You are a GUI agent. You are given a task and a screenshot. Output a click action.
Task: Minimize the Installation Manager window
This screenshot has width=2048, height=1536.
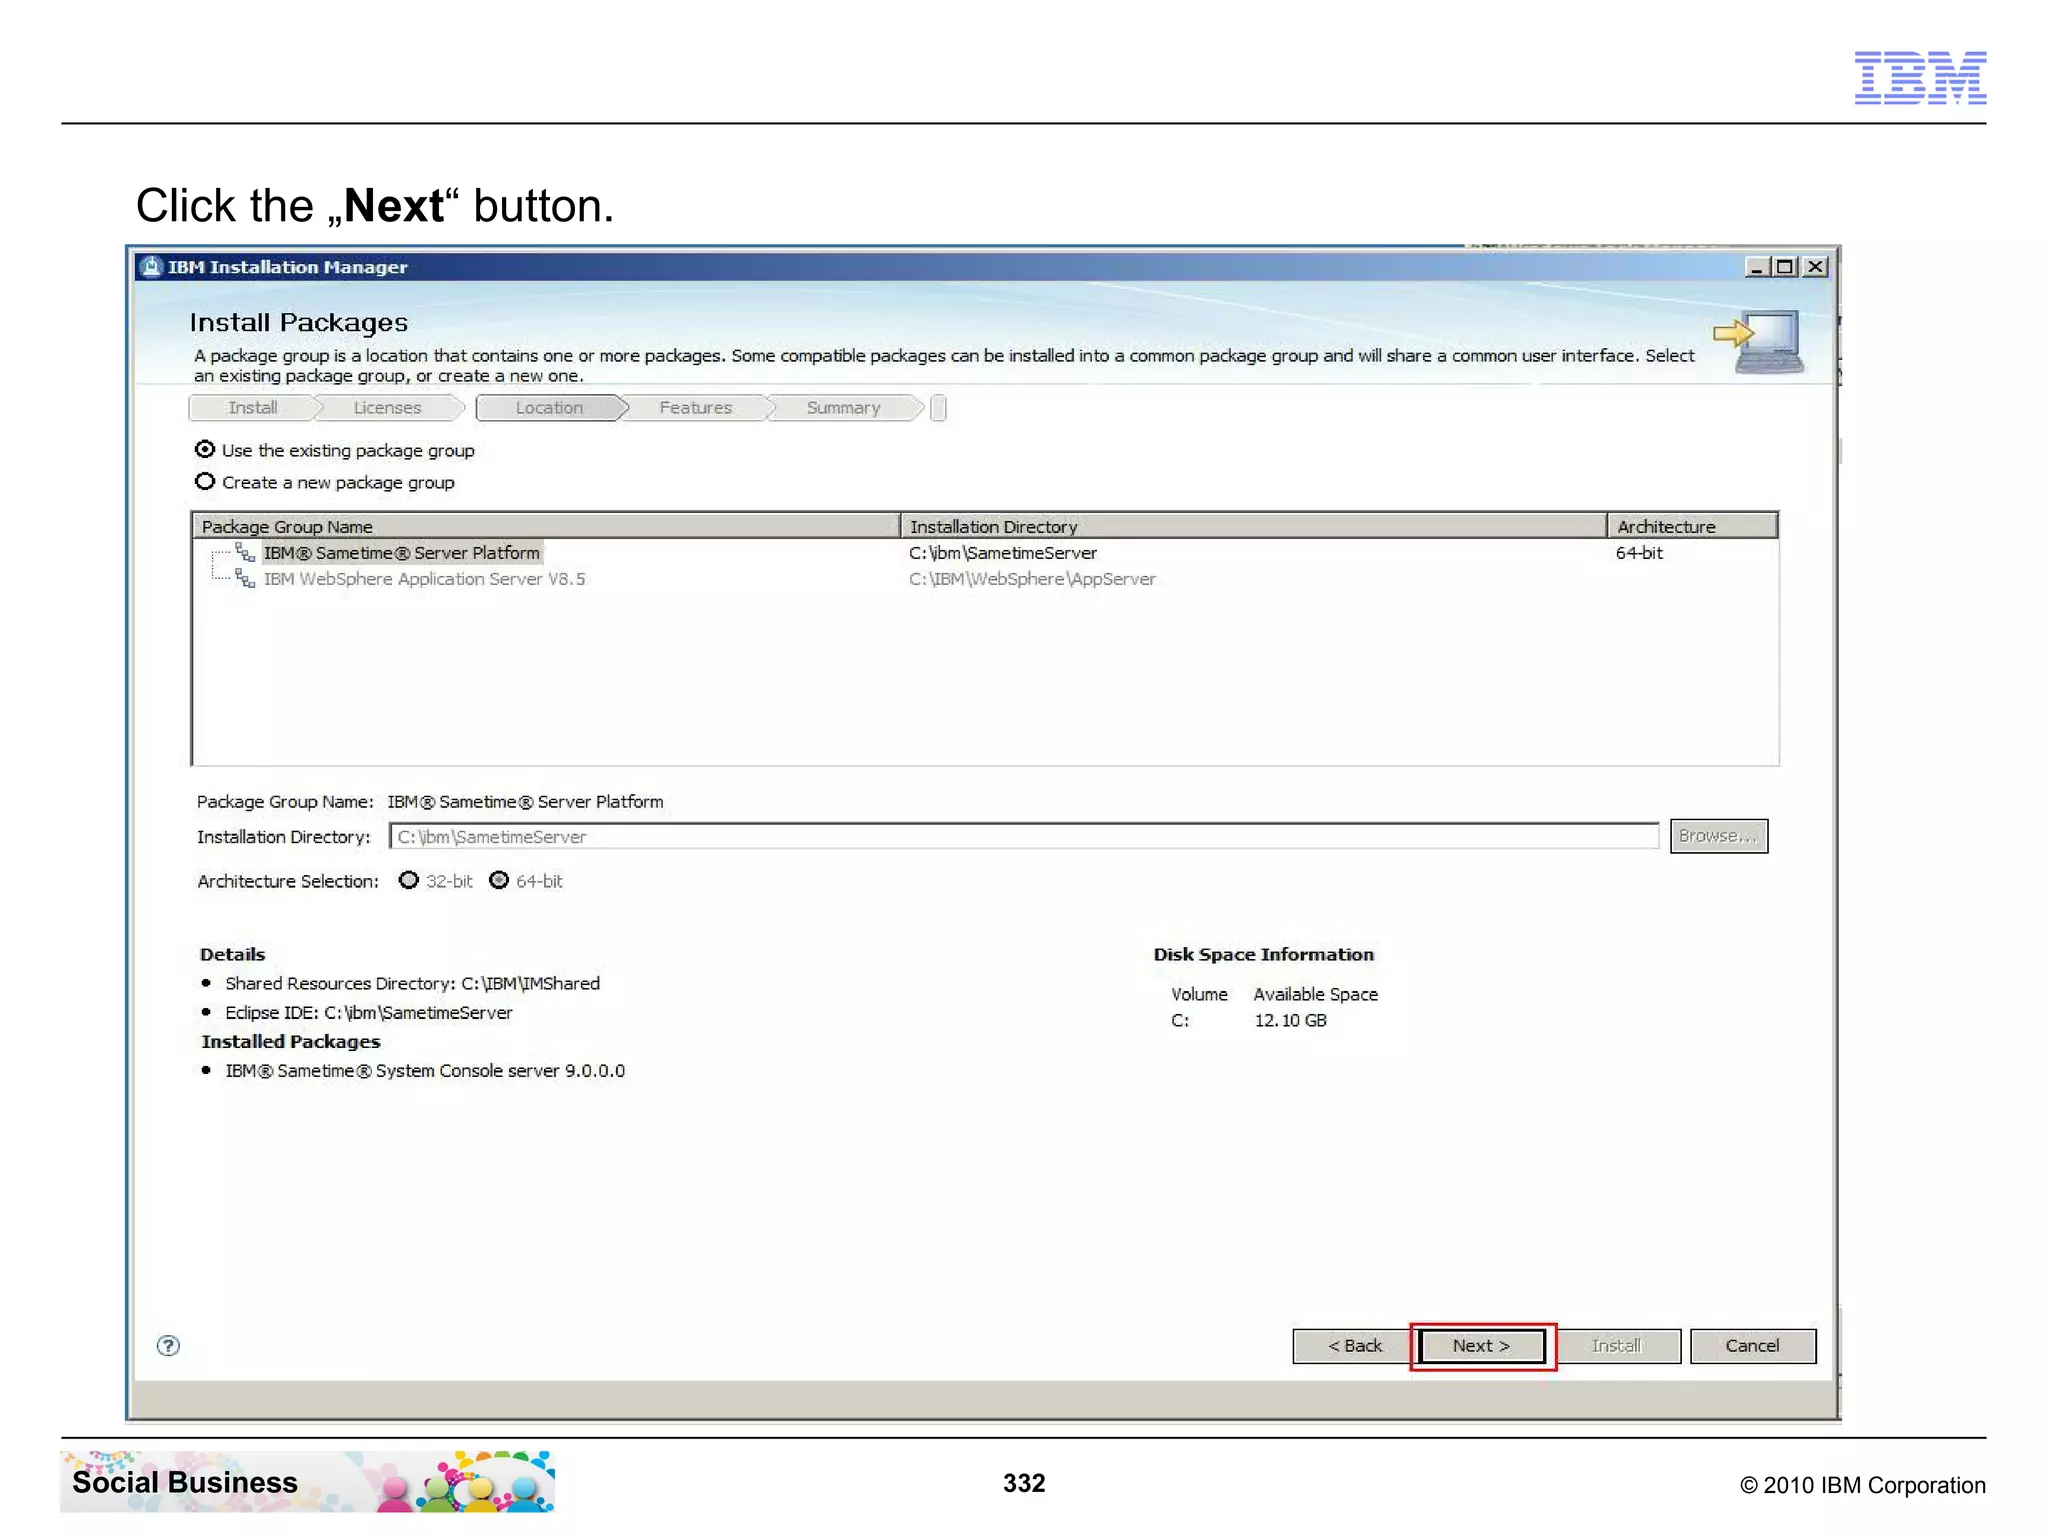coord(1757,267)
